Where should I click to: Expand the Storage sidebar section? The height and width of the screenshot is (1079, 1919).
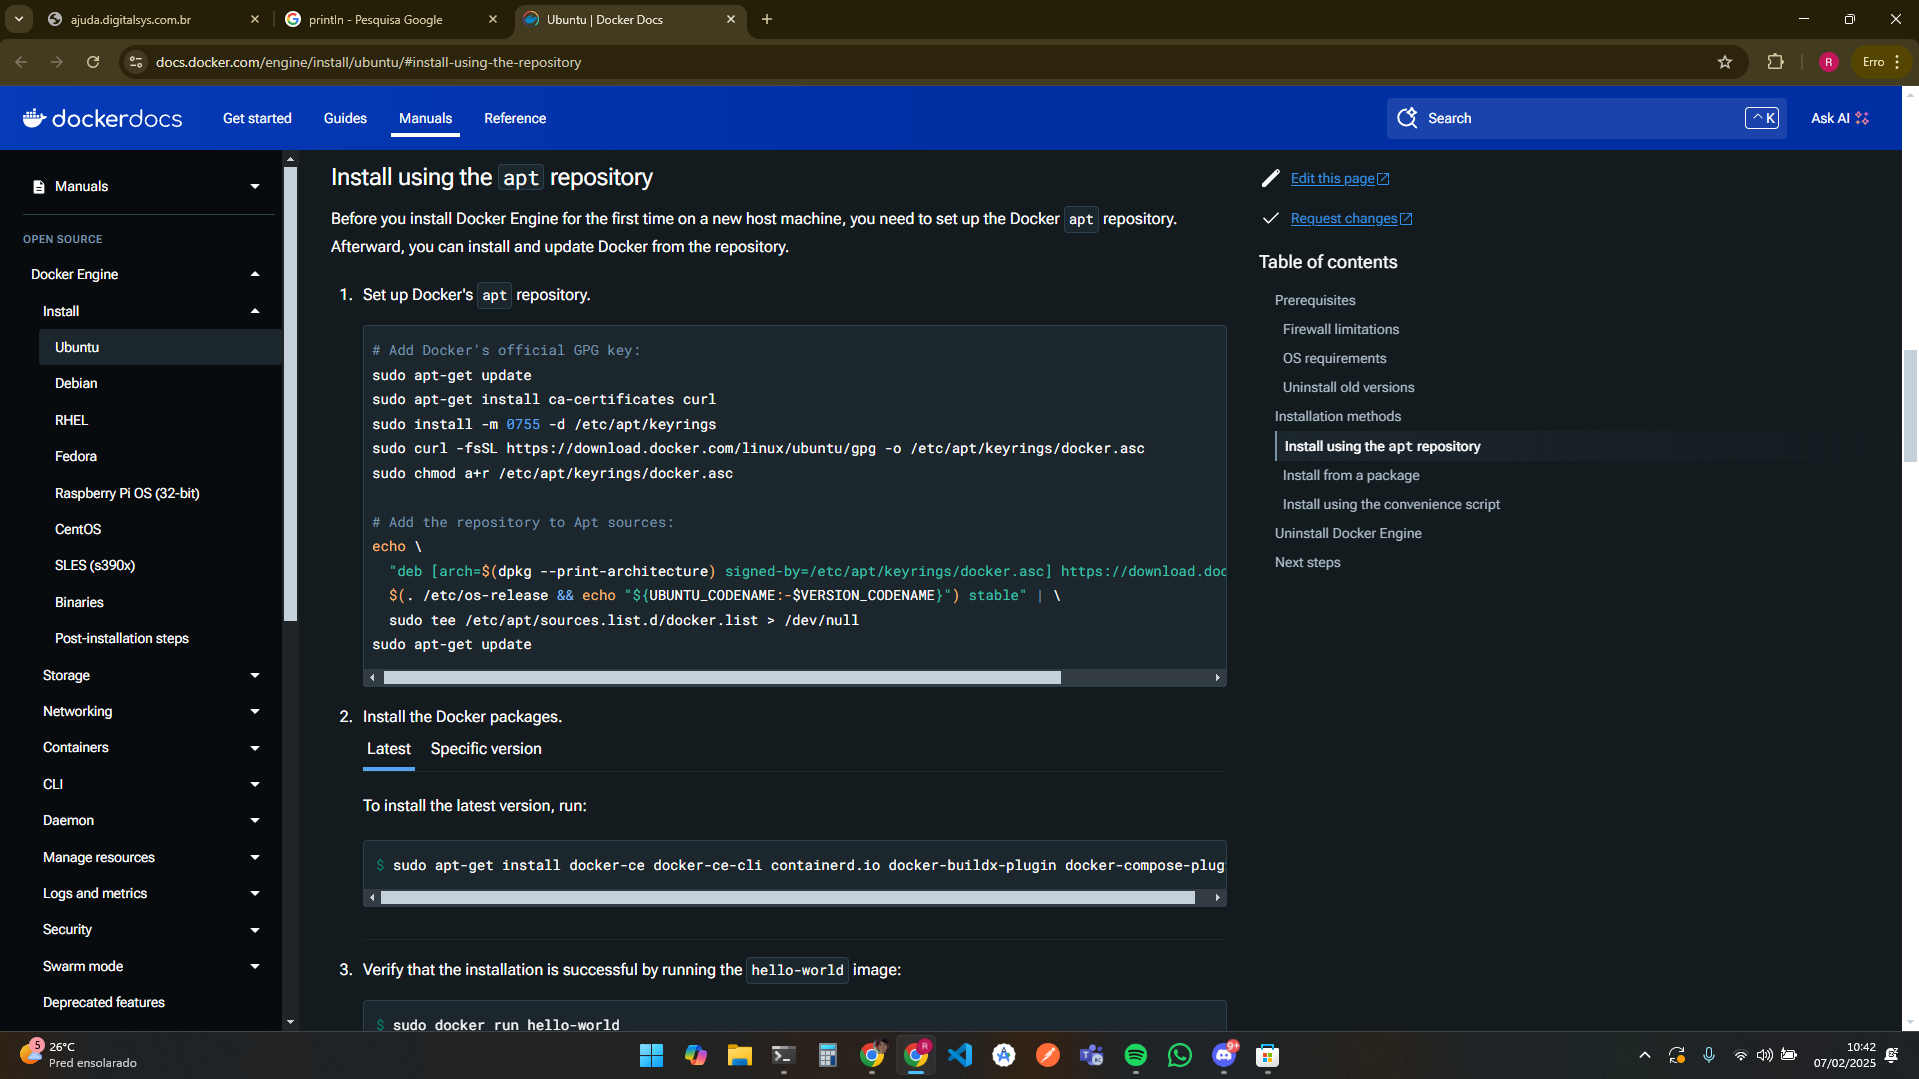click(255, 676)
